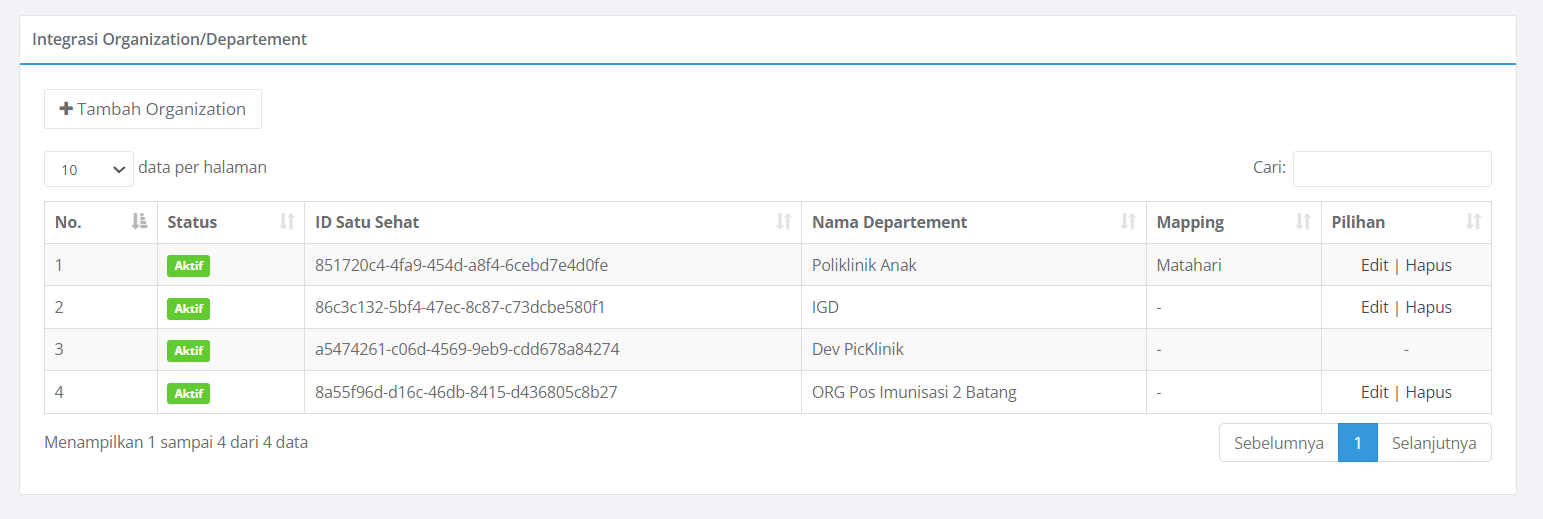1543x519 pixels.
Task: Edit the IGD department row
Action: tap(1374, 307)
